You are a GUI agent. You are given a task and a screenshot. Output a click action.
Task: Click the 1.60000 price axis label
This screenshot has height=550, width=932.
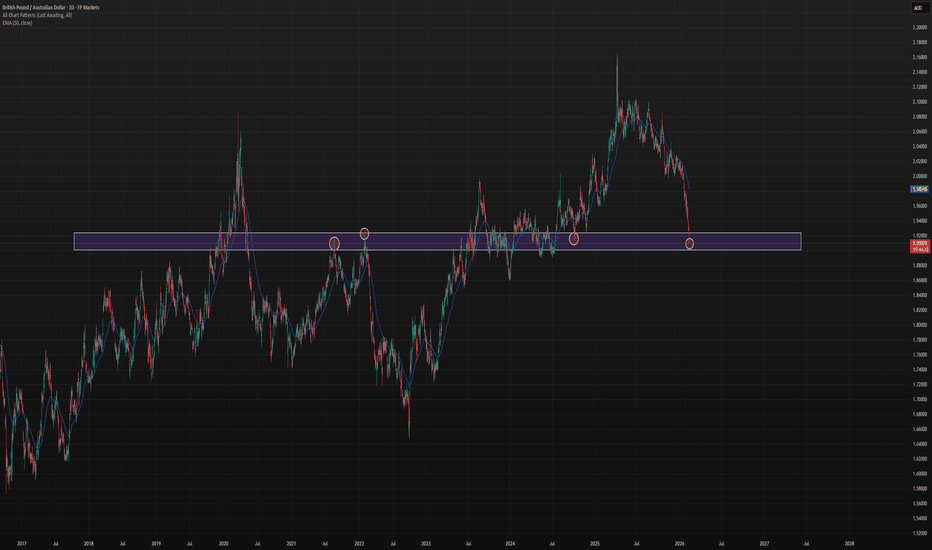point(920,473)
